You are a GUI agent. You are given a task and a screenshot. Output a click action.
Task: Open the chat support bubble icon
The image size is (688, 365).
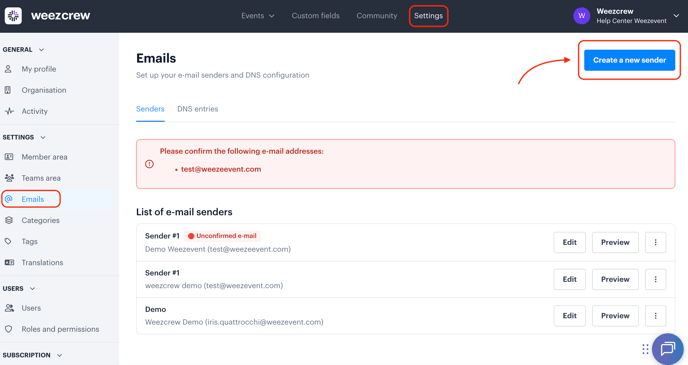(667, 349)
